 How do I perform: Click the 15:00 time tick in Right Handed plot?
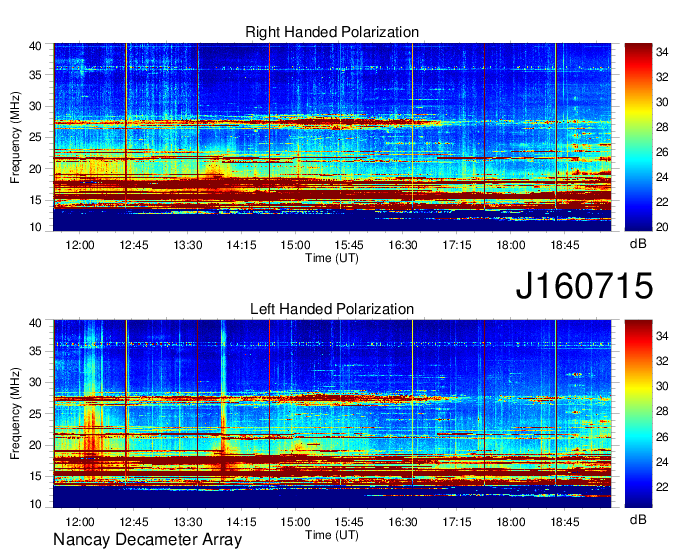[x=295, y=245]
